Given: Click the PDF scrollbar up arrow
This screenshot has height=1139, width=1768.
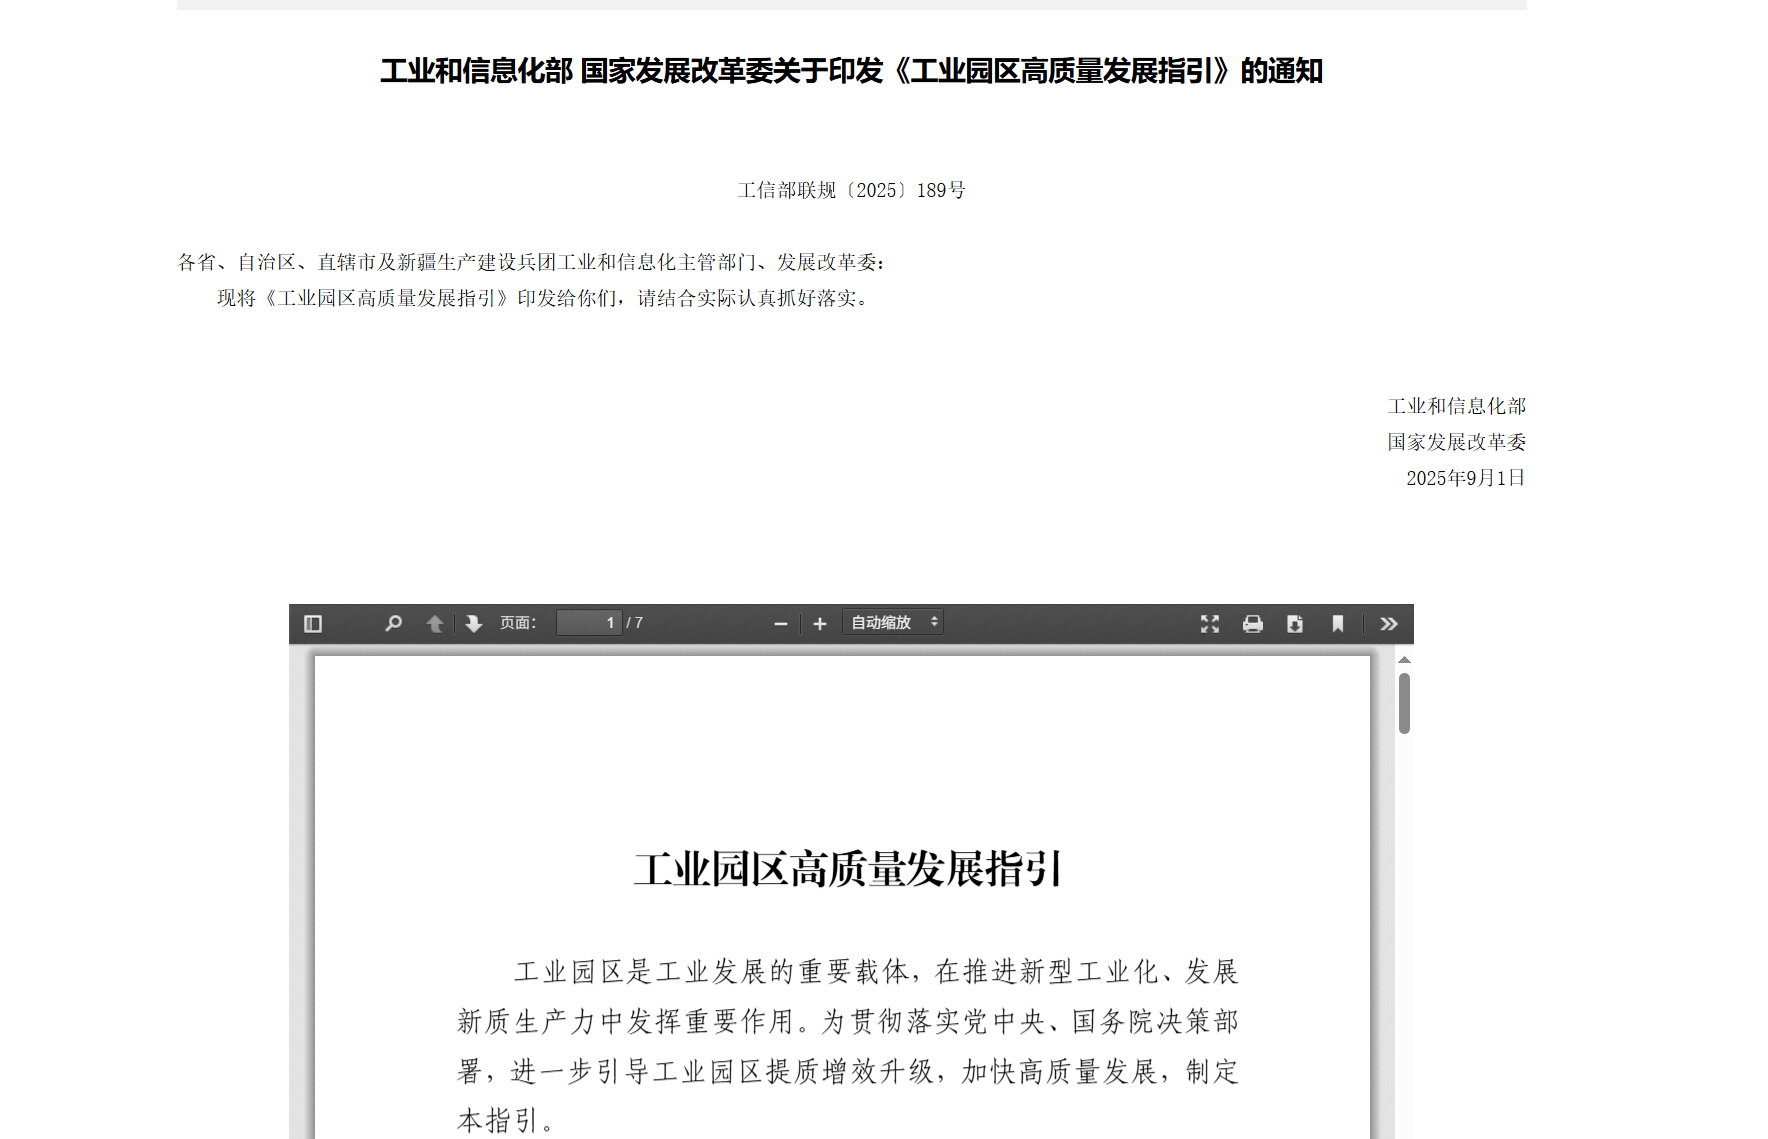Looking at the screenshot, I should click(x=1404, y=660).
